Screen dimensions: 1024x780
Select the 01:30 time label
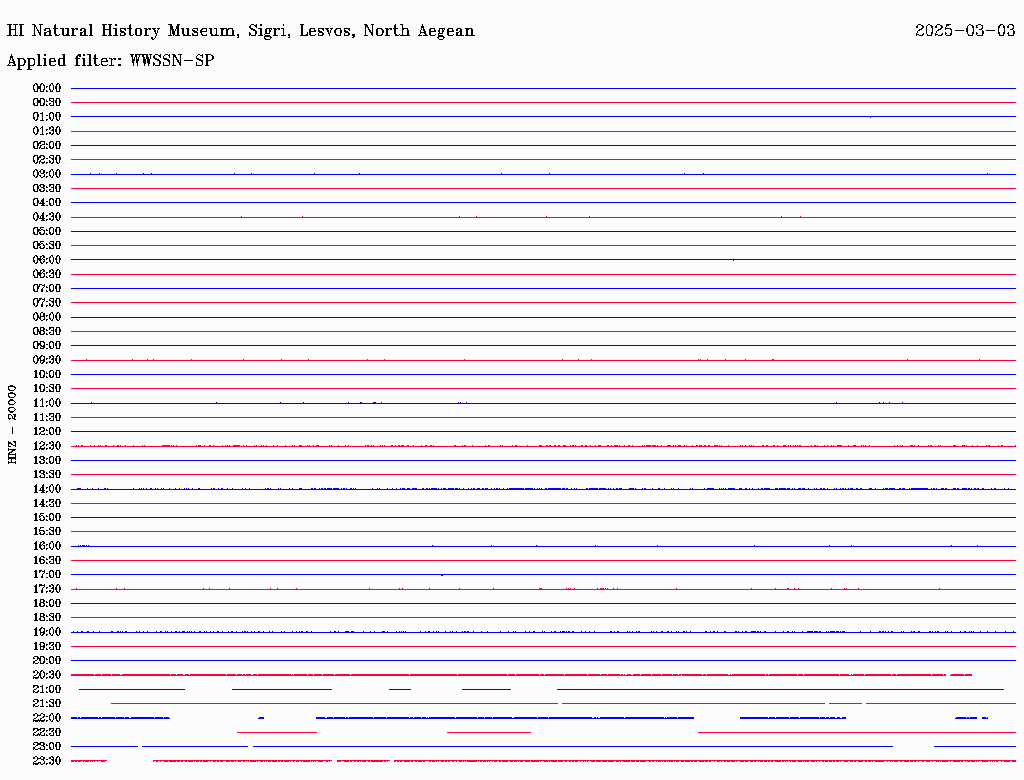click(x=47, y=131)
